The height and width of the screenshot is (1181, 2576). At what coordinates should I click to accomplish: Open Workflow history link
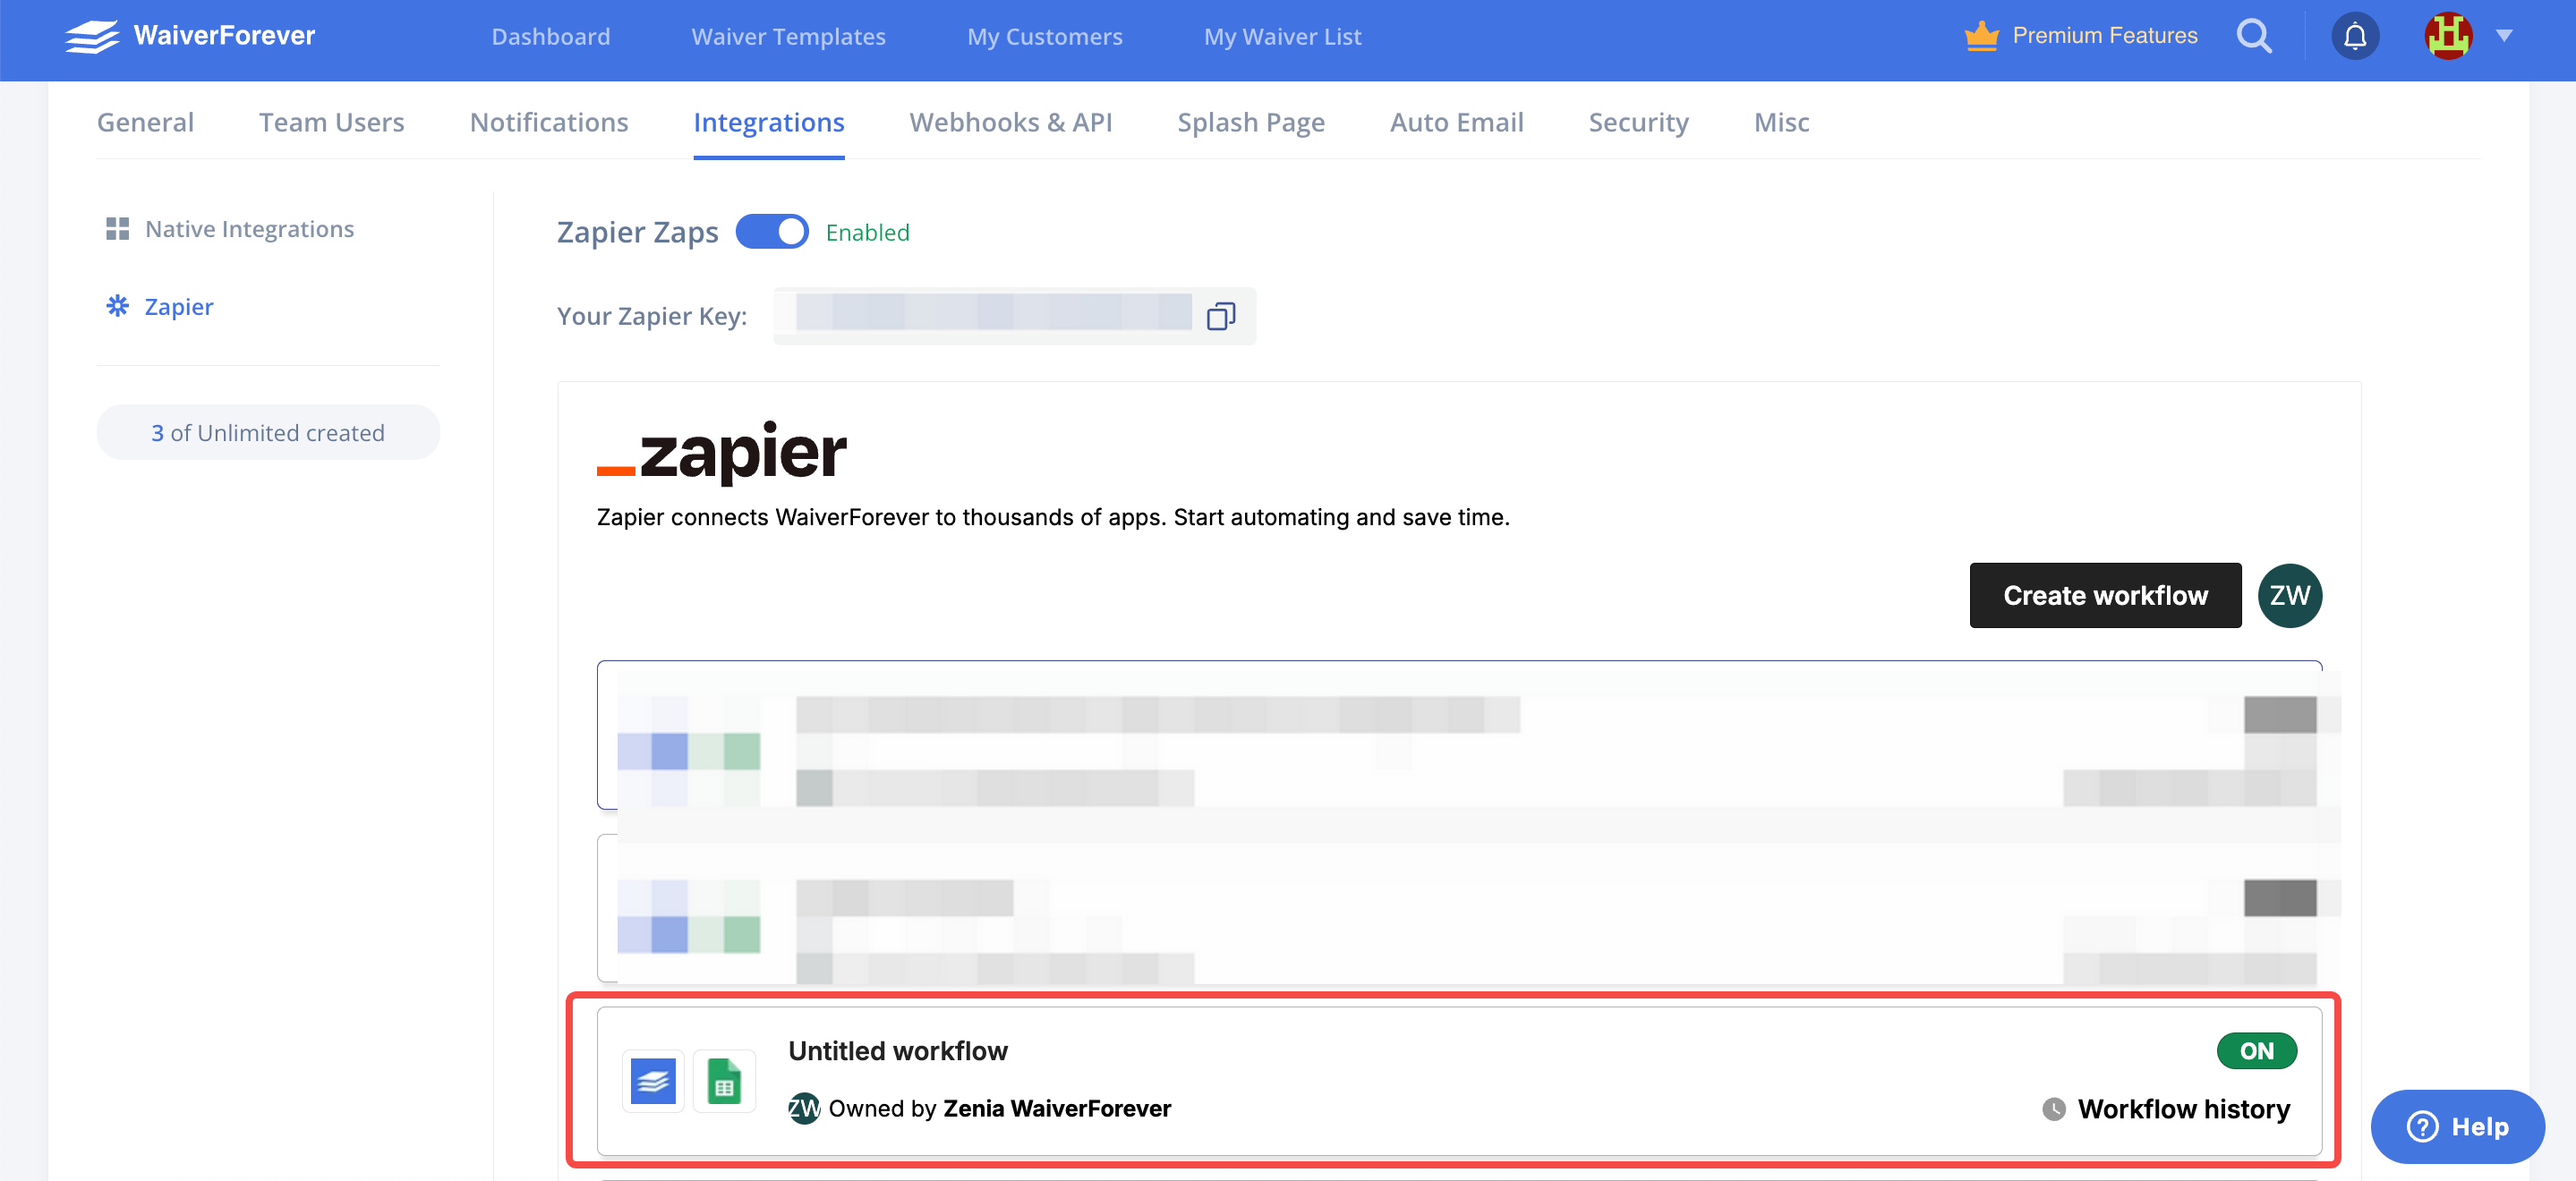click(x=2183, y=1109)
